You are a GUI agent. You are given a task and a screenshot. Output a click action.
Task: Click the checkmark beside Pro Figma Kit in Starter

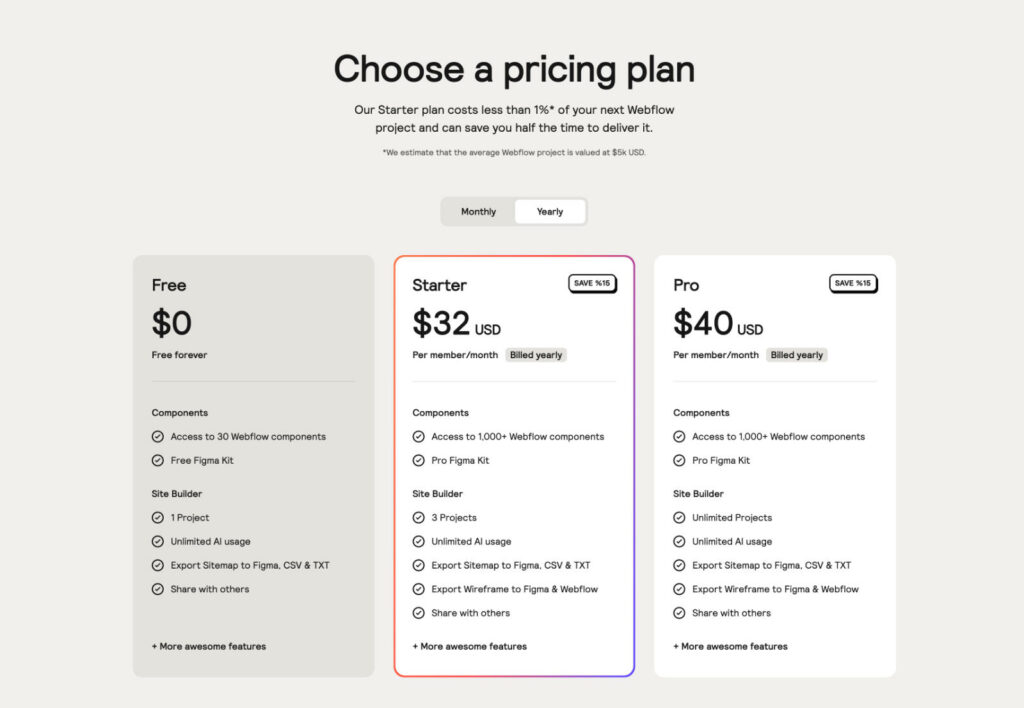click(418, 460)
